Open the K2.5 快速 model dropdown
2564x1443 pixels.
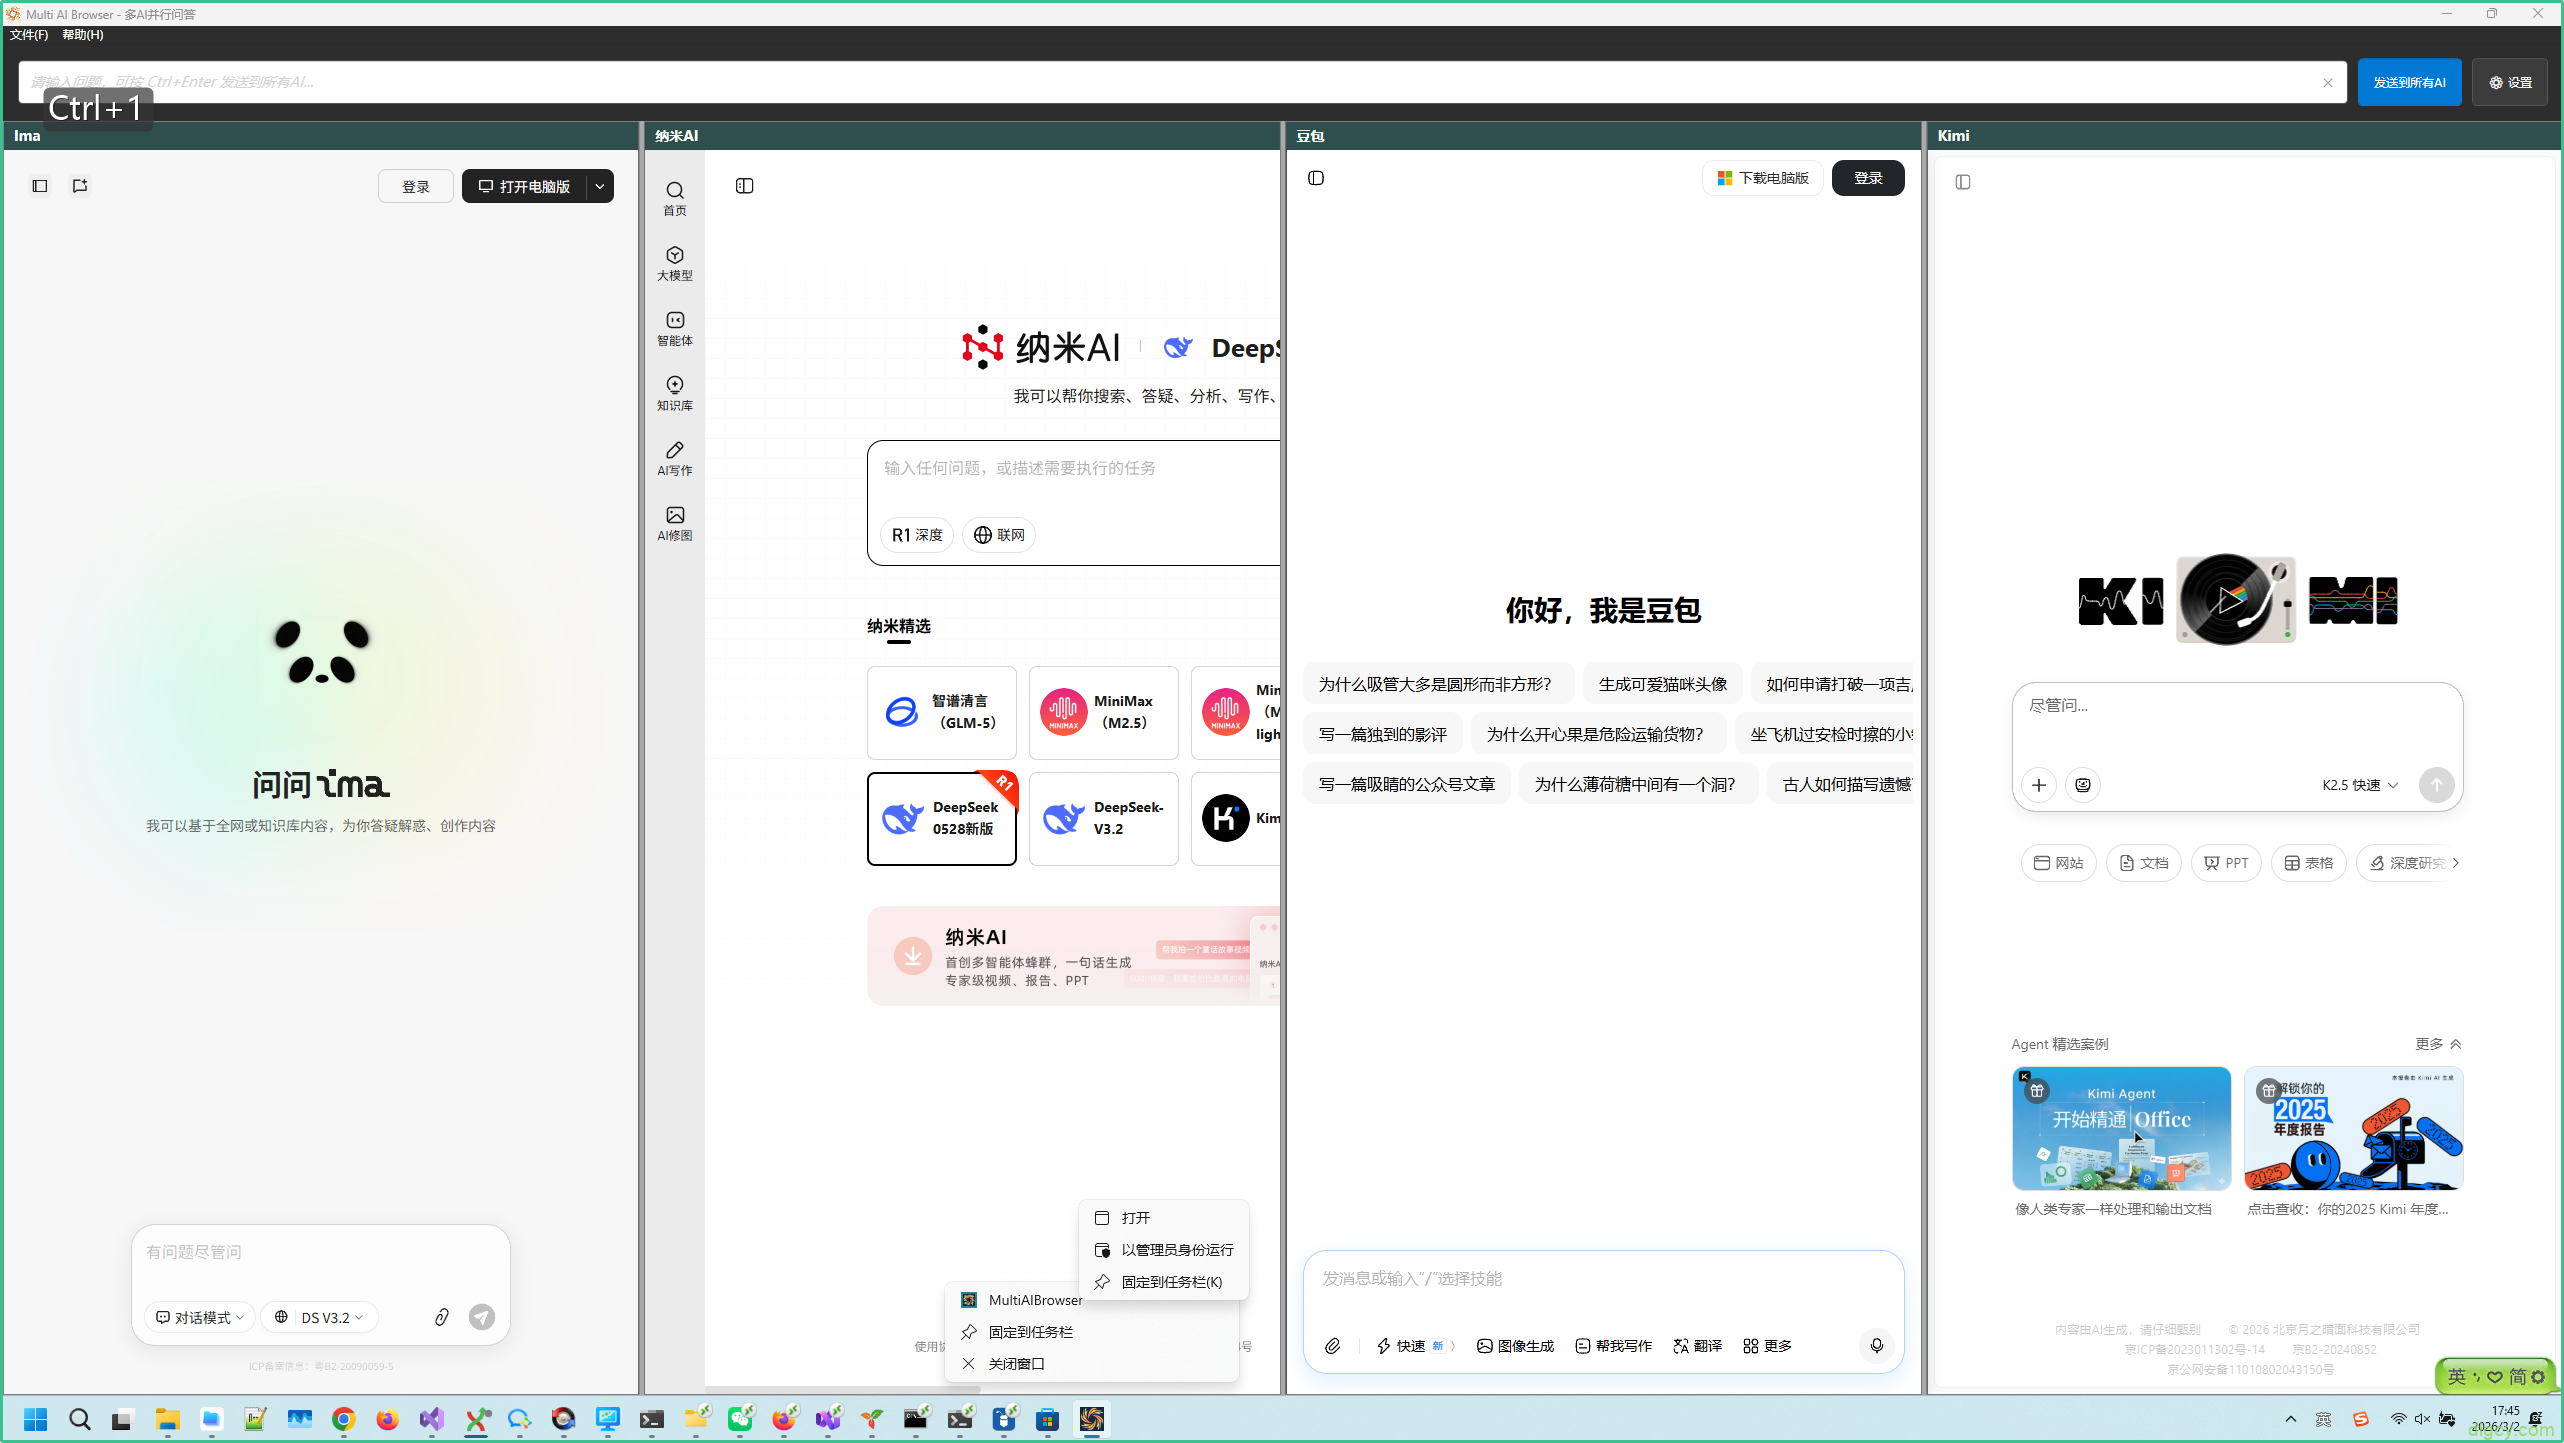click(x=2360, y=785)
